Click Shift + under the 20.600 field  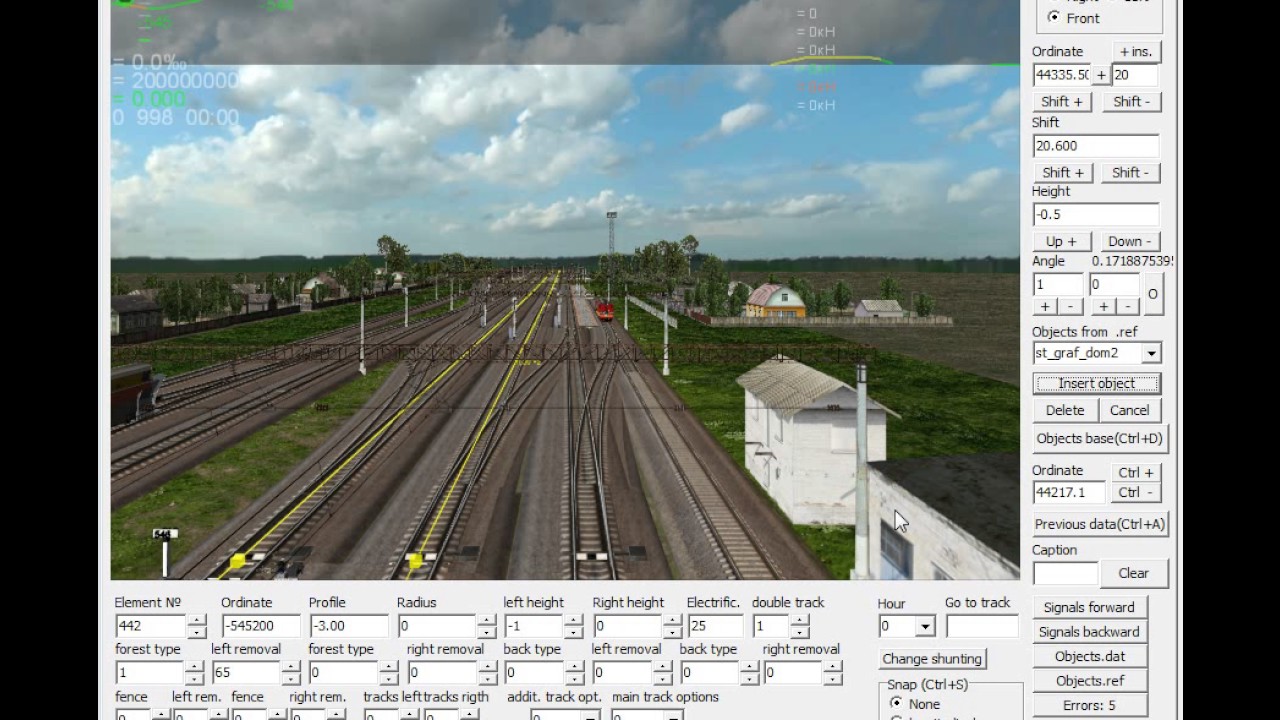pyautogui.click(x=1061, y=172)
